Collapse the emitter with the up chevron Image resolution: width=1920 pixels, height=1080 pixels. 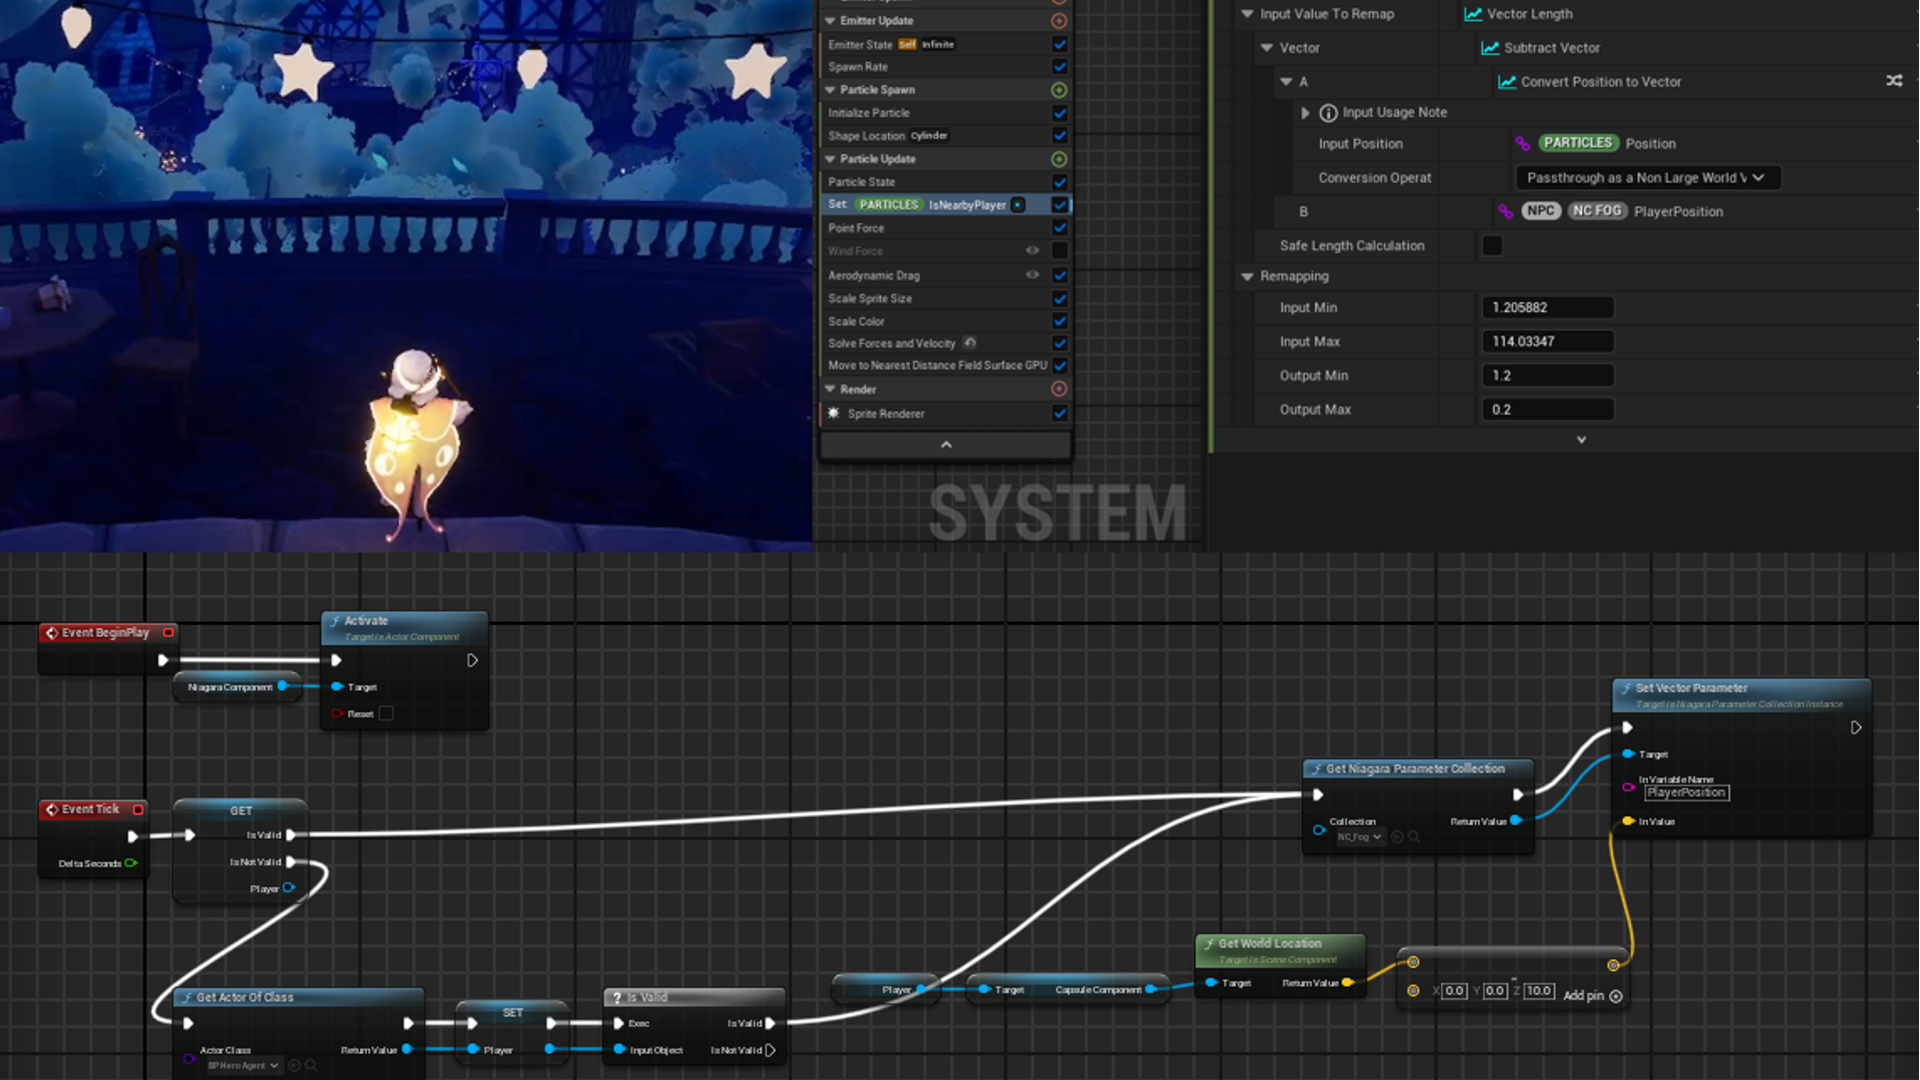pos(946,445)
